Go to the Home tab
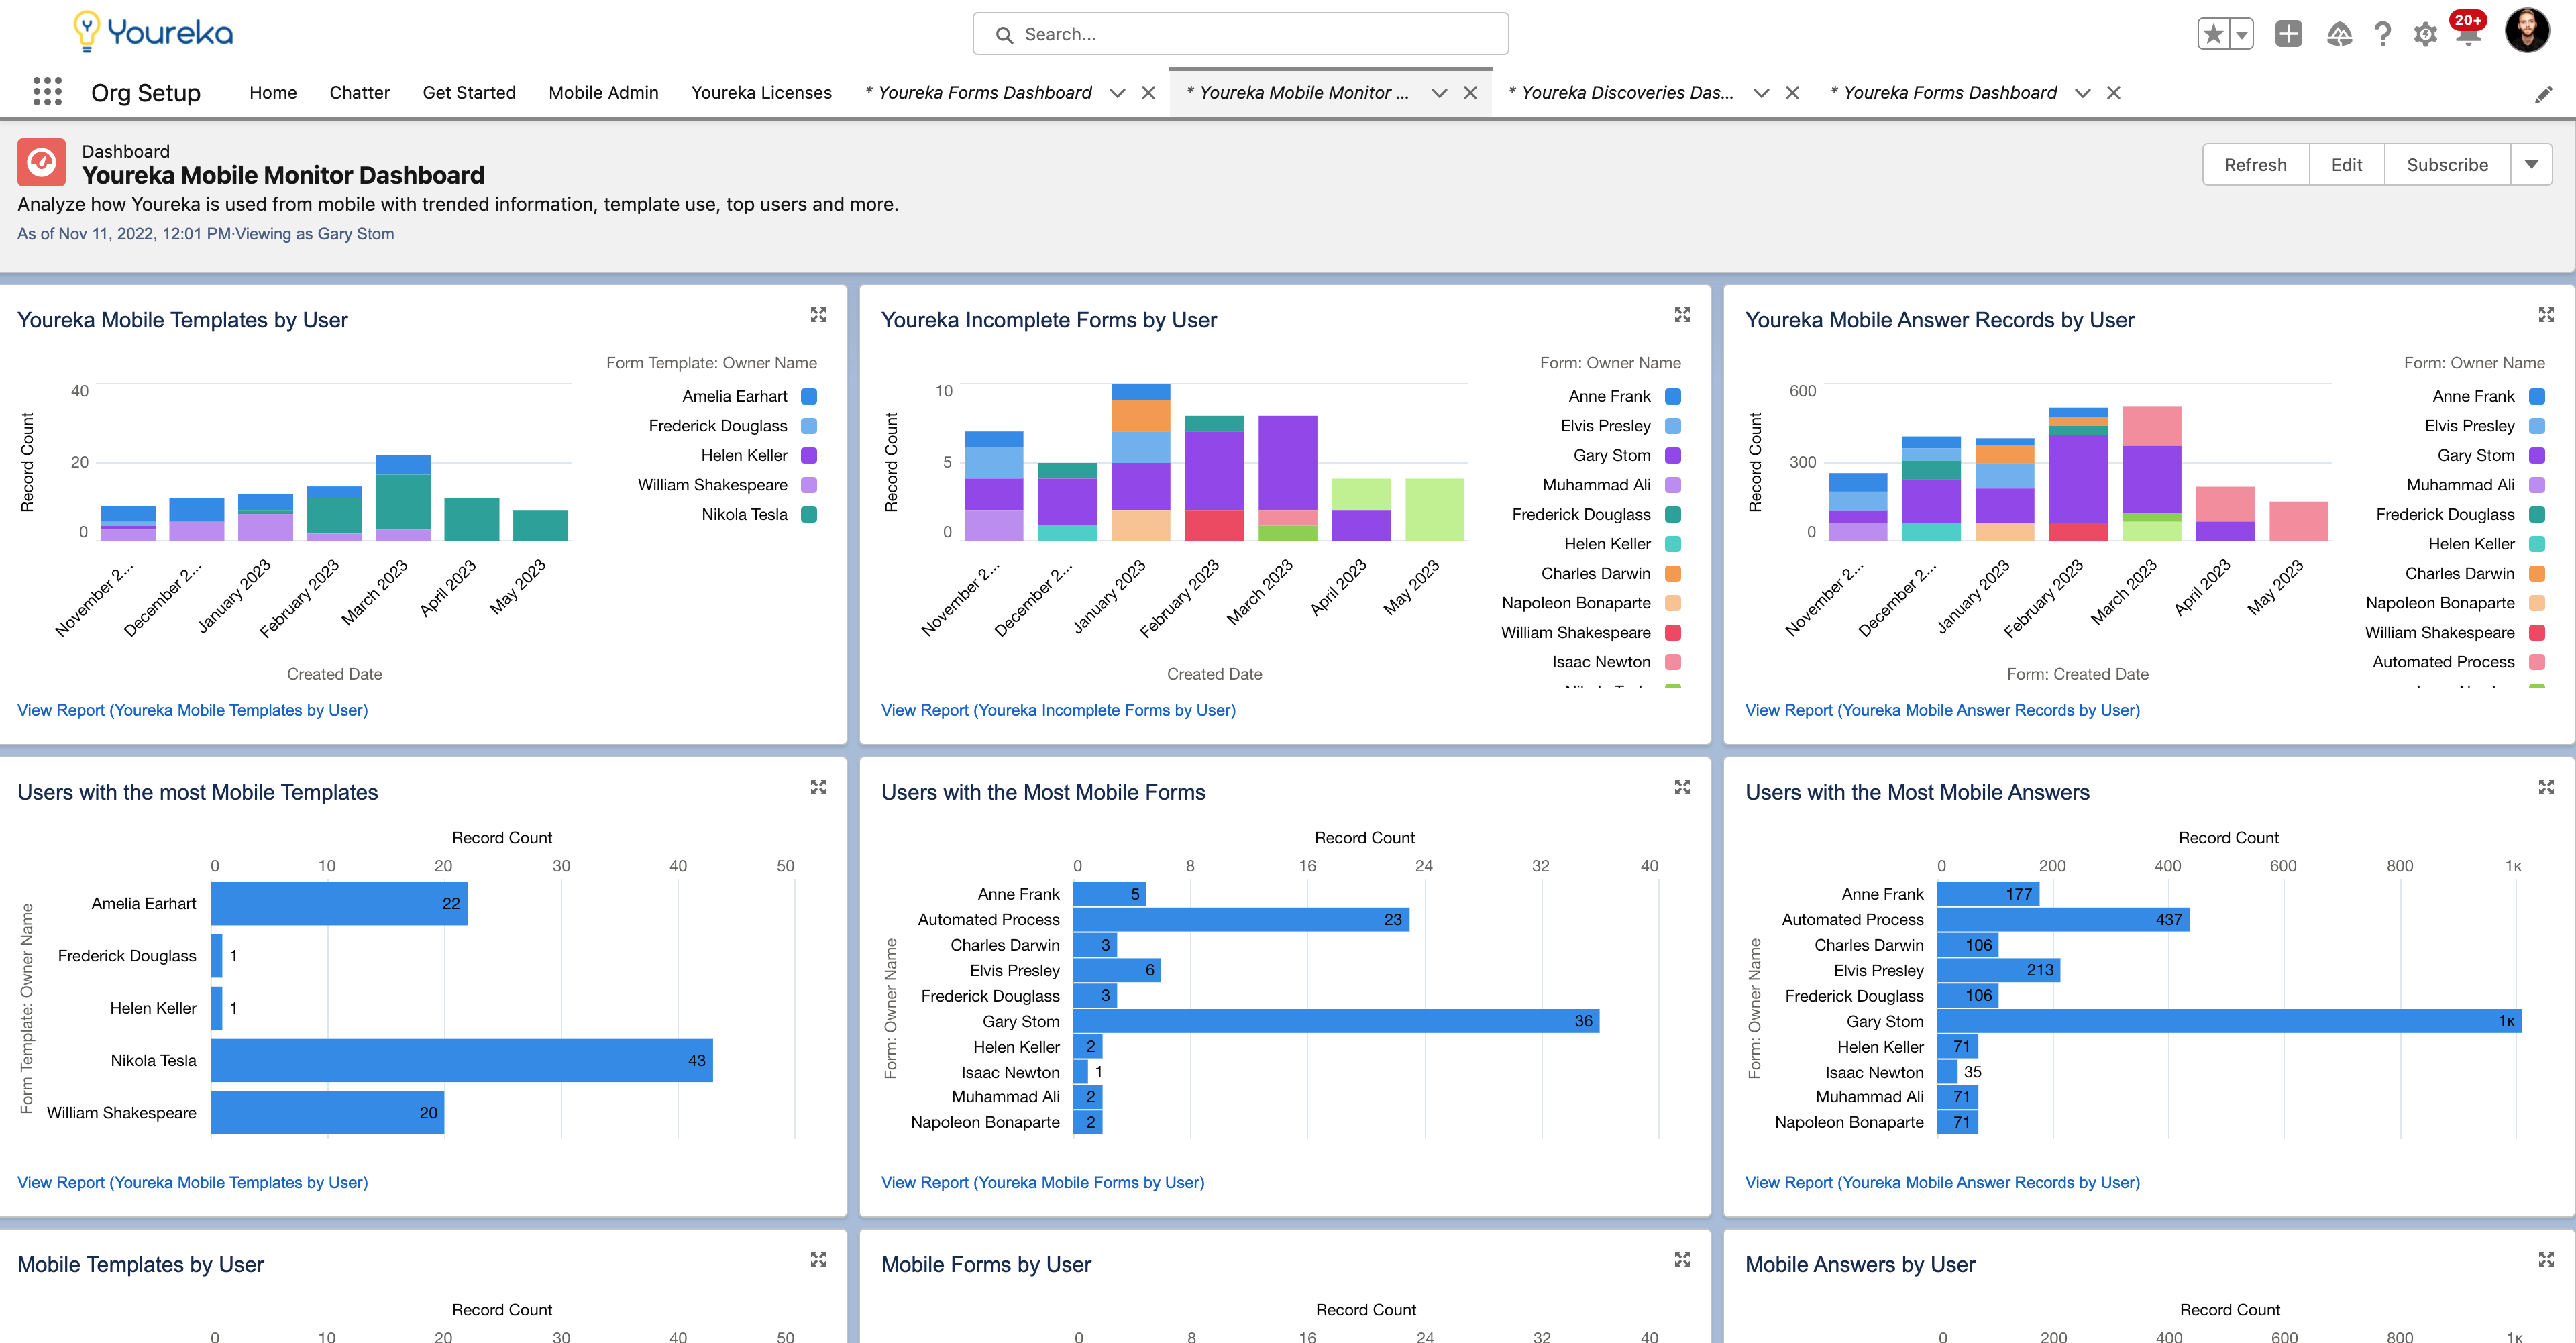 273,93
